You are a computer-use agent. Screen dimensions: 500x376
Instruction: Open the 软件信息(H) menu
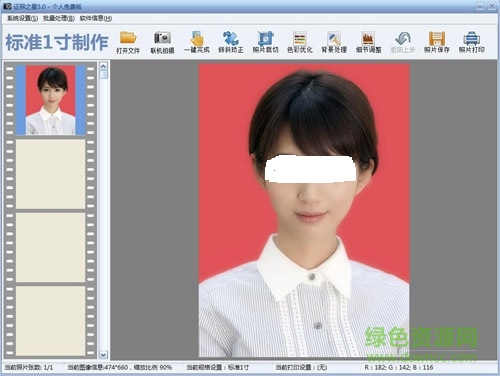[96, 18]
